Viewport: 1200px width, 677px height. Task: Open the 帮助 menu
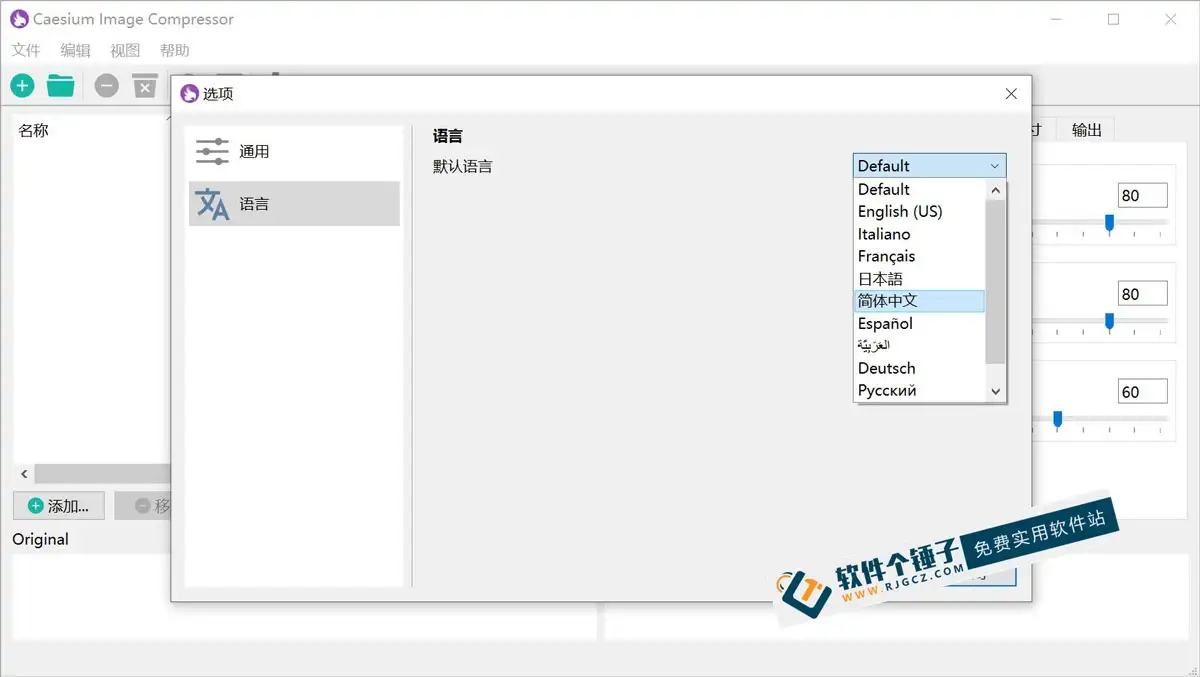pyautogui.click(x=174, y=50)
